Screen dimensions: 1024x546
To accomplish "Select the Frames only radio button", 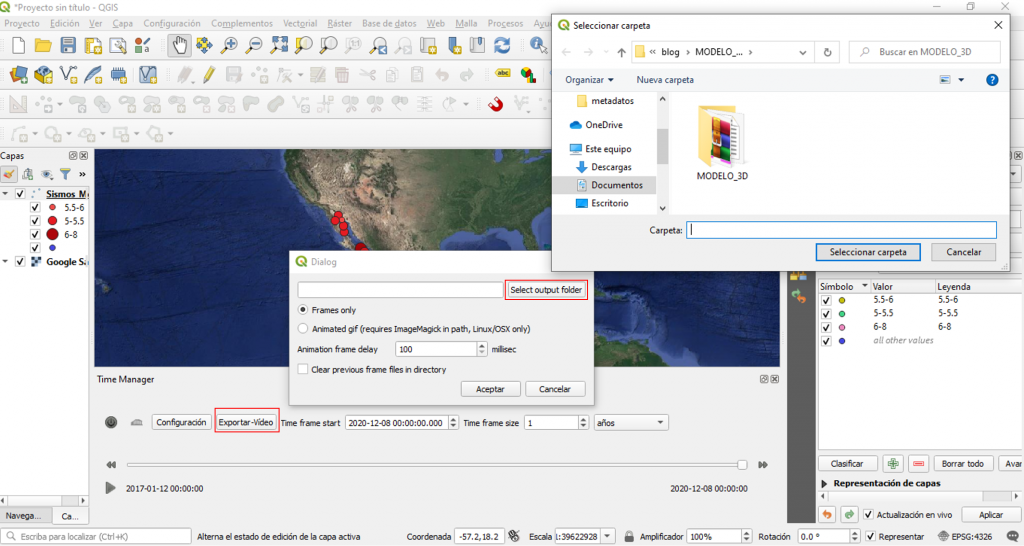I will coord(304,310).
